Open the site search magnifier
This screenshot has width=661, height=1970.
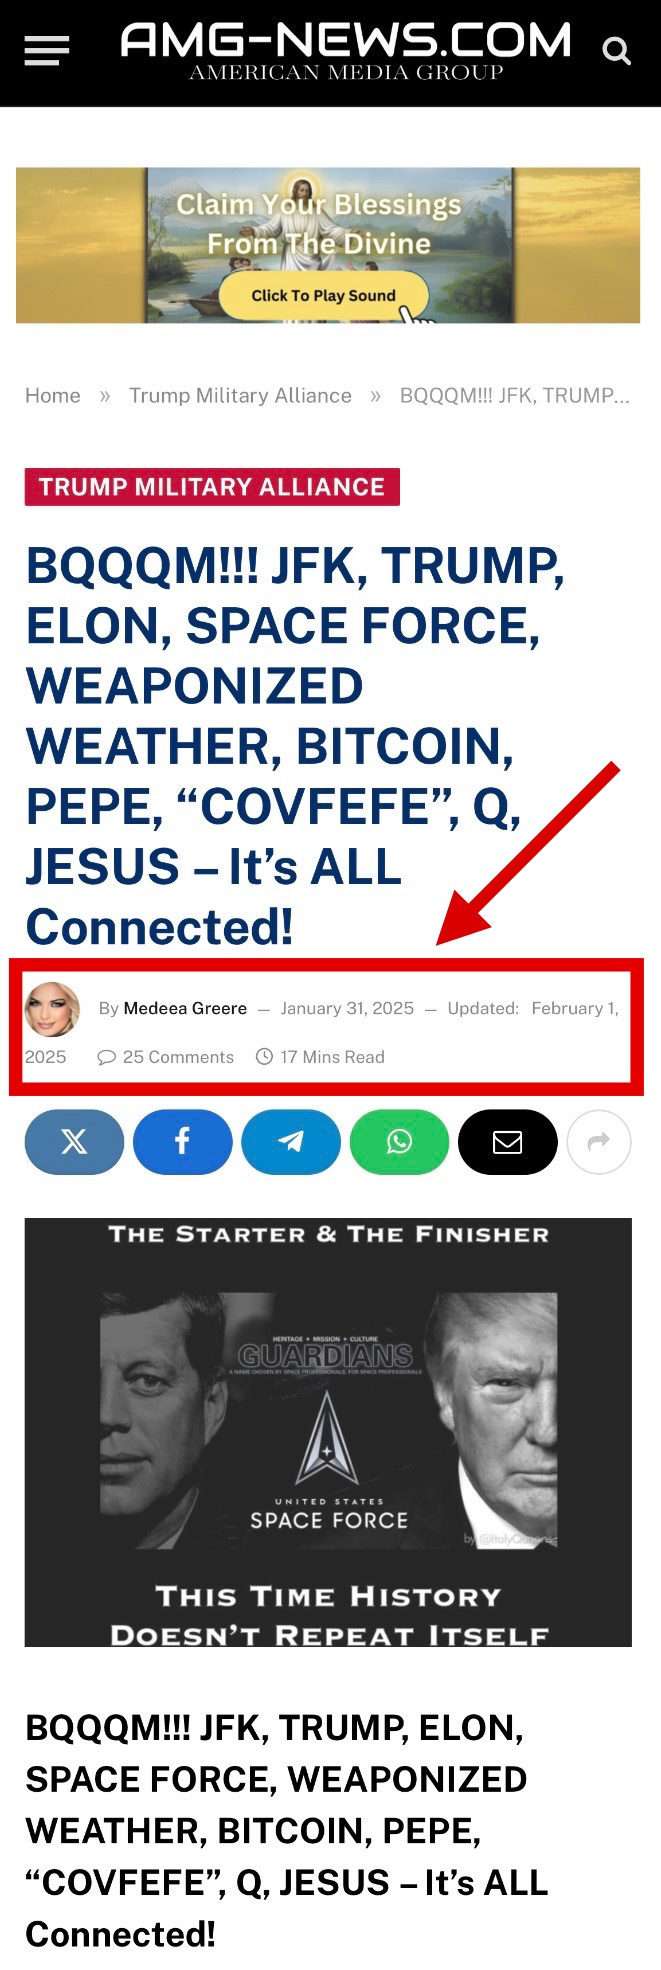click(617, 50)
